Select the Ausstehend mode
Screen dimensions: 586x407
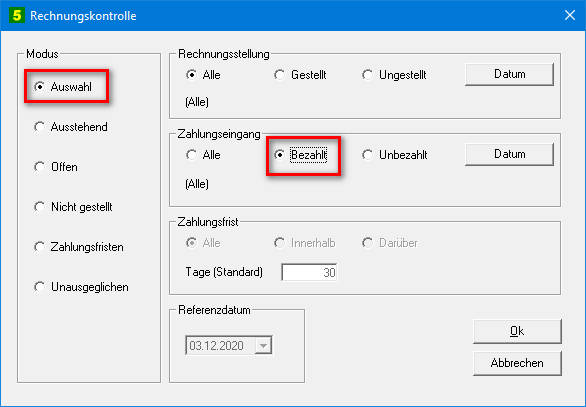click(71, 127)
